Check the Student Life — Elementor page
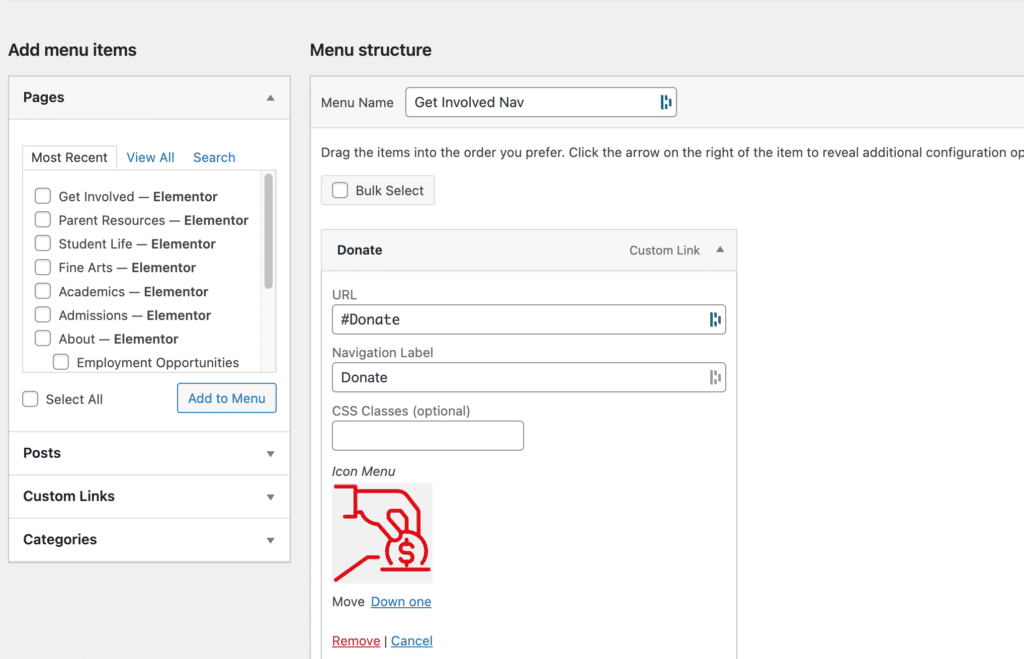The image size is (1024, 659). pyautogui.click(x=43, y=244)
